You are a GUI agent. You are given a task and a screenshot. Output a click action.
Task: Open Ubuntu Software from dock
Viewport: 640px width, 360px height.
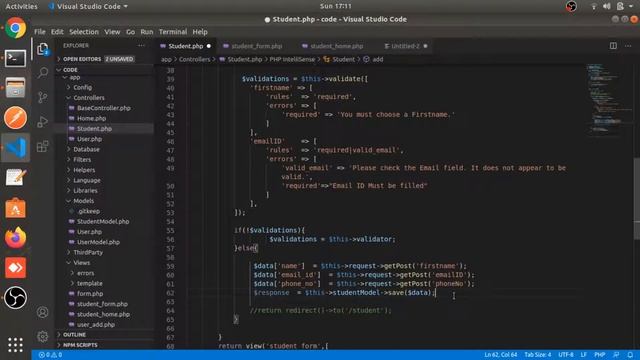(x=16, y=208)
